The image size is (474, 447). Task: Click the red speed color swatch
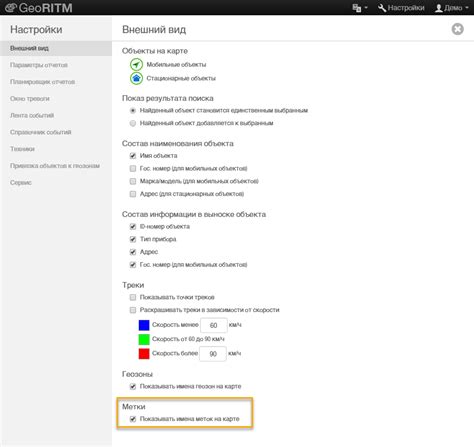(x=144, y=354)
